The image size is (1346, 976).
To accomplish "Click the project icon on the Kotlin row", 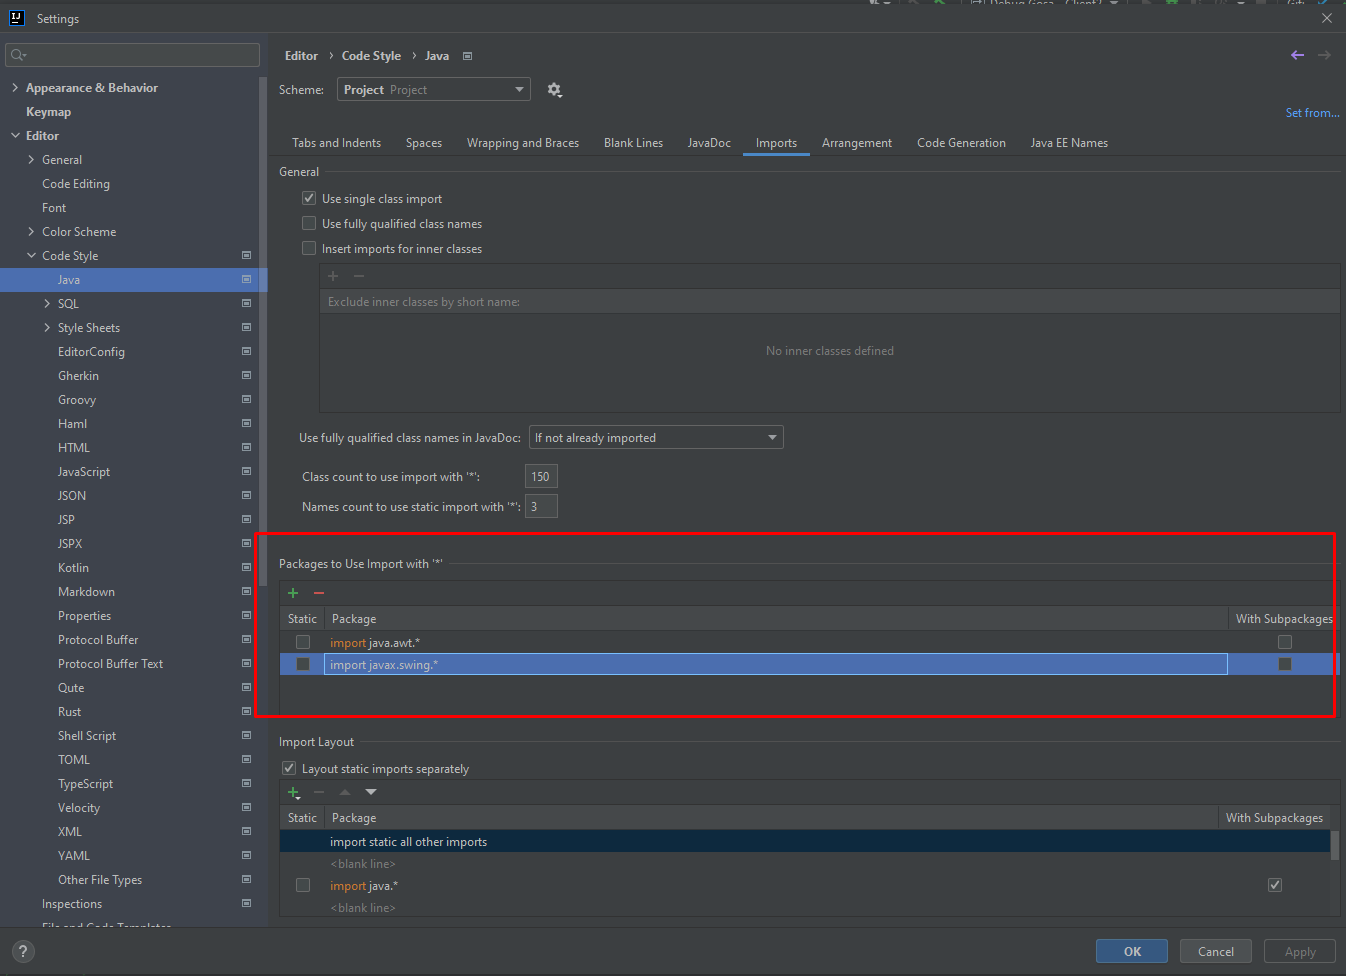I will coord(246,568).
